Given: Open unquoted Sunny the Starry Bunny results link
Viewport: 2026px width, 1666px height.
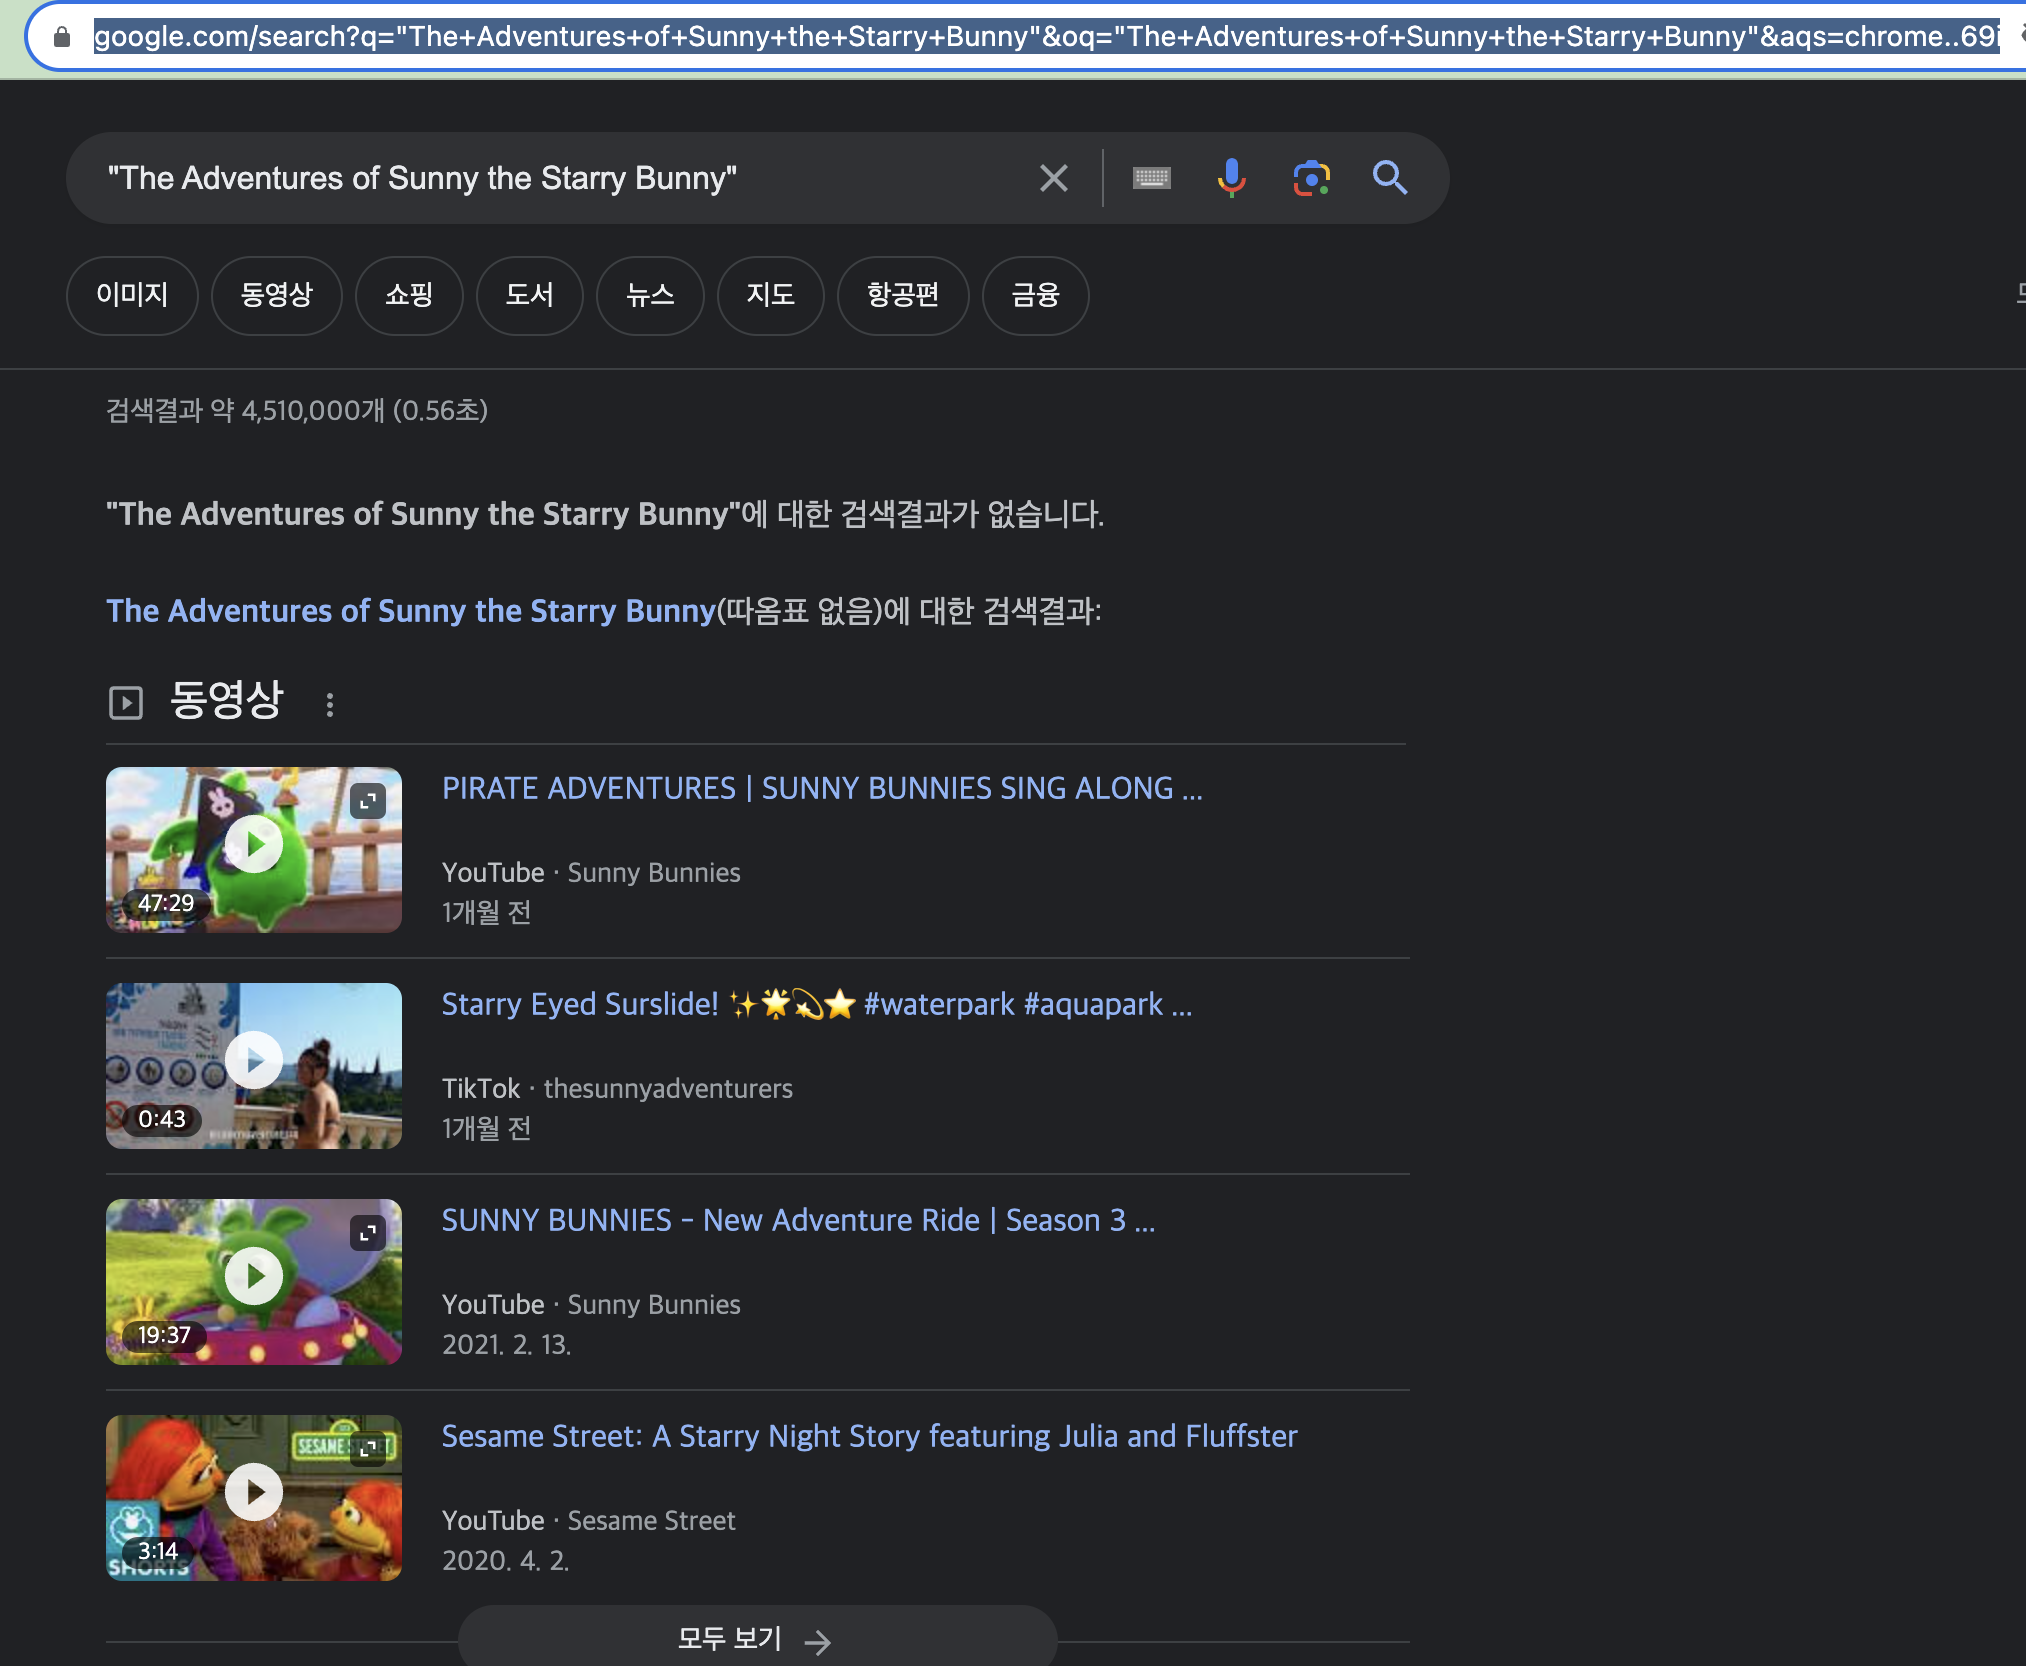Looking at the screenshot, I should click(x=411, y=611).
